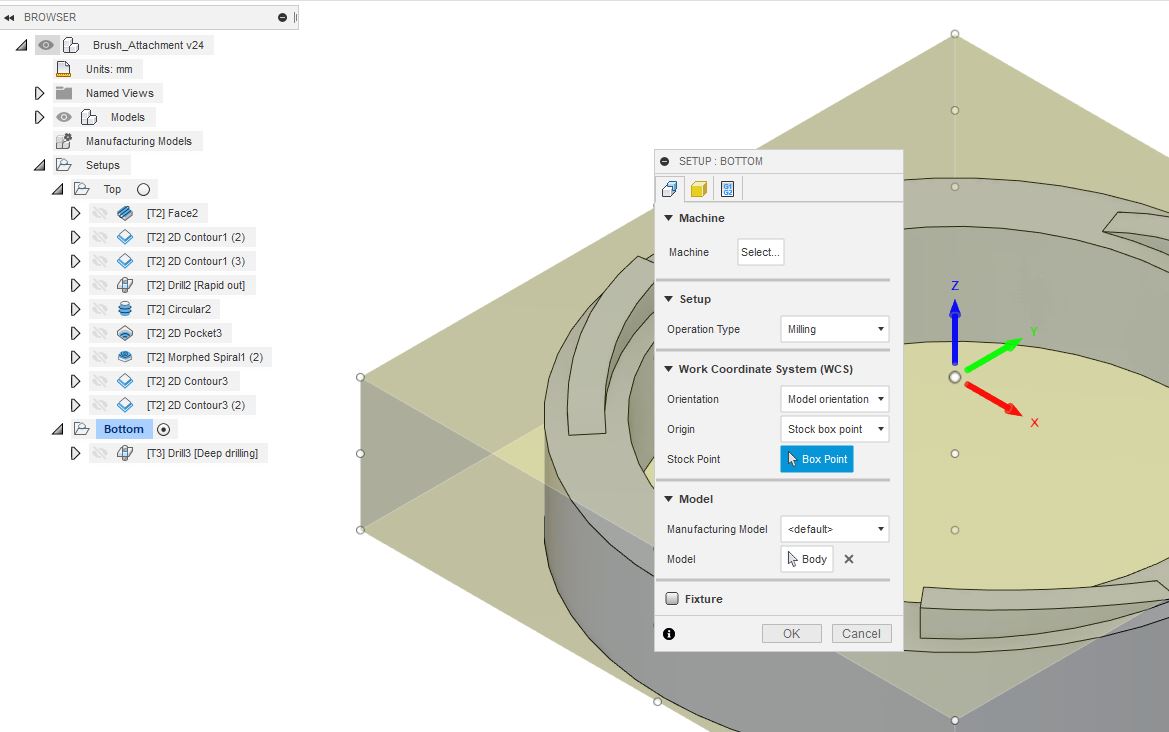Toggle visibility of [T2] Face2
The width and height of the screenshot is (1169, 732).
pyautogui.click(x=100, y=213)
